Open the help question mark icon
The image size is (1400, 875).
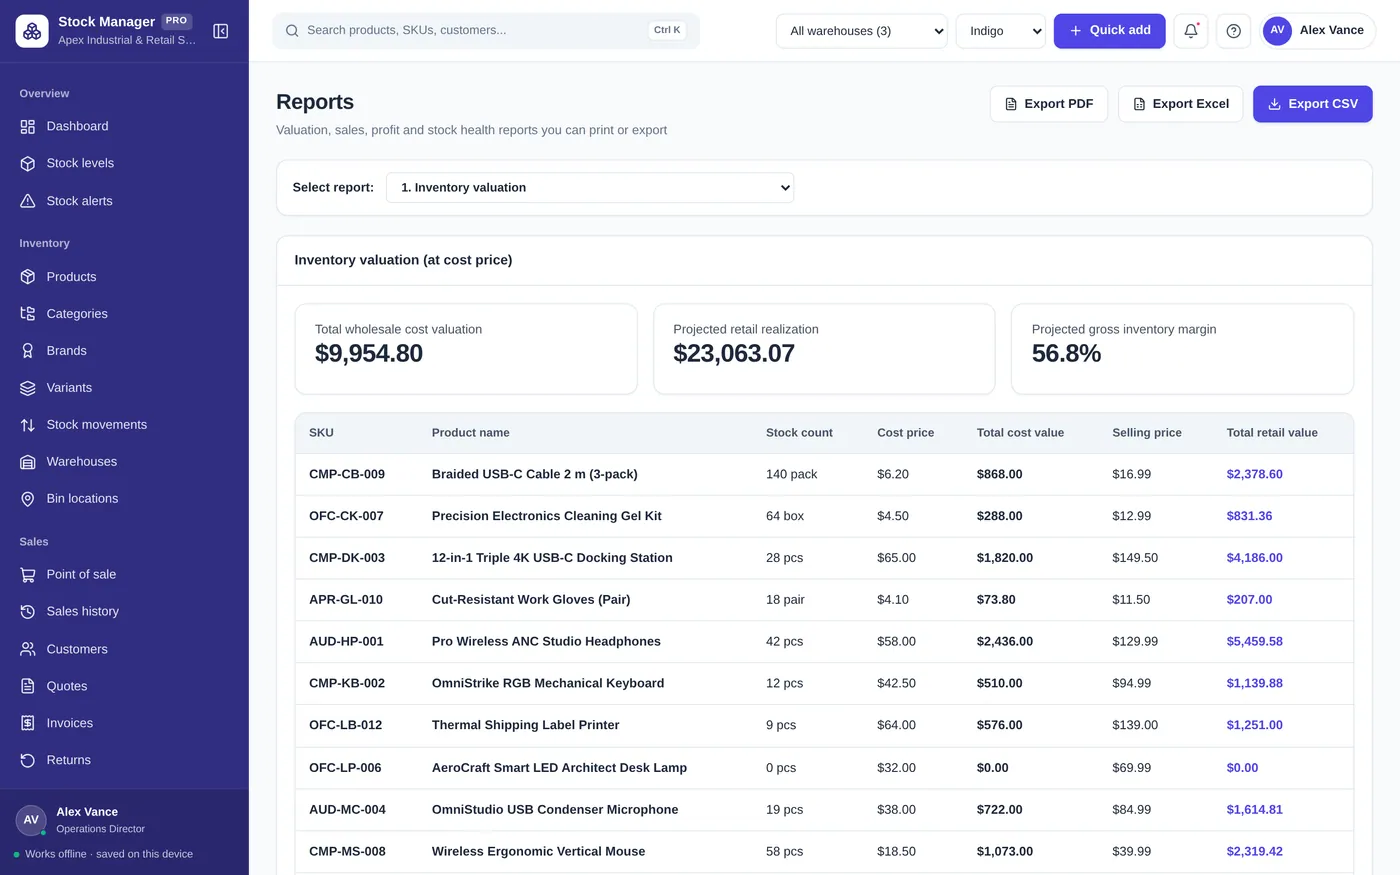point(1234,31)
